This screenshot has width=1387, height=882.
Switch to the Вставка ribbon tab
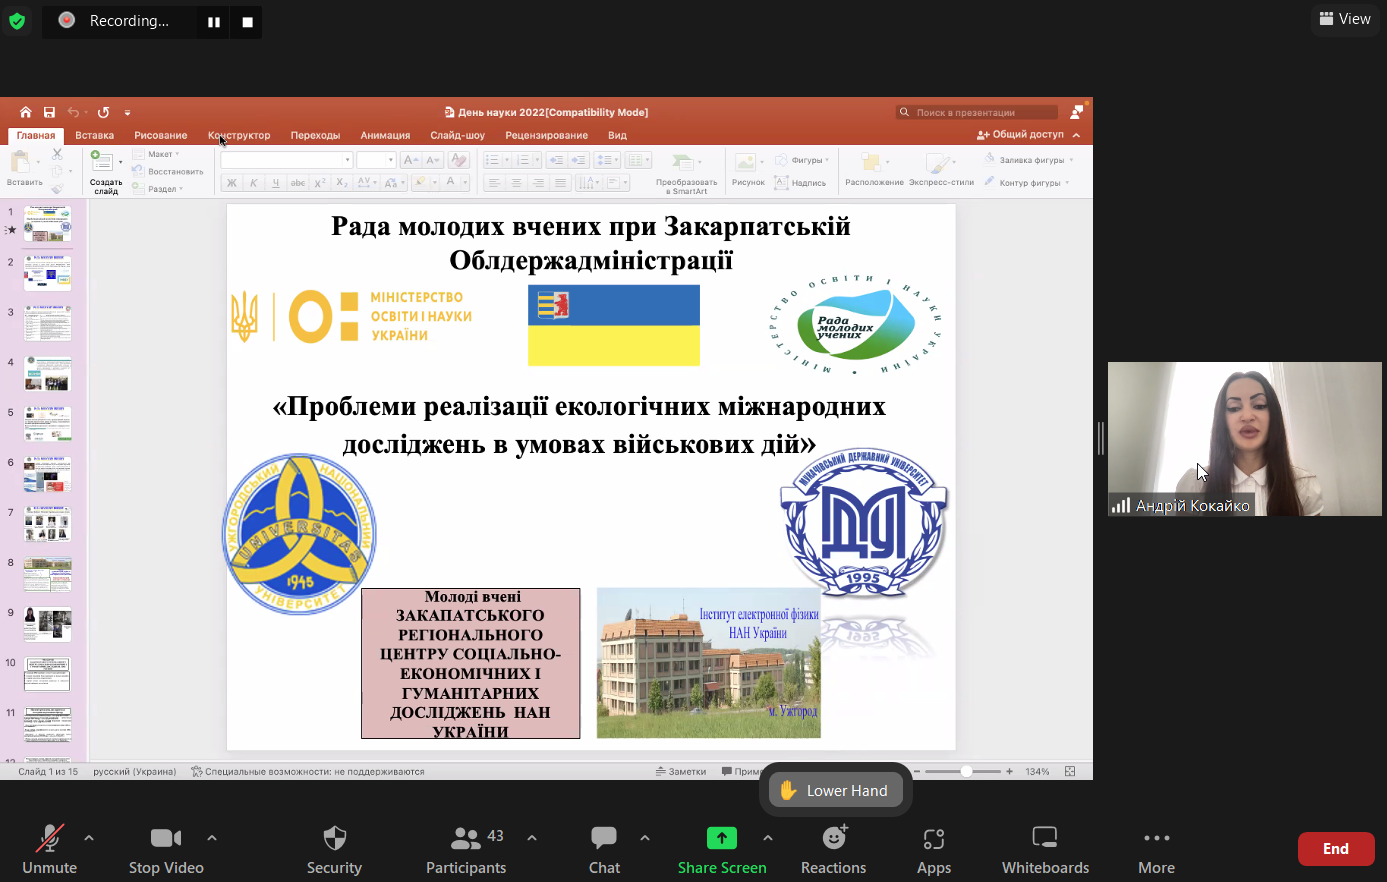coord(95,135)
